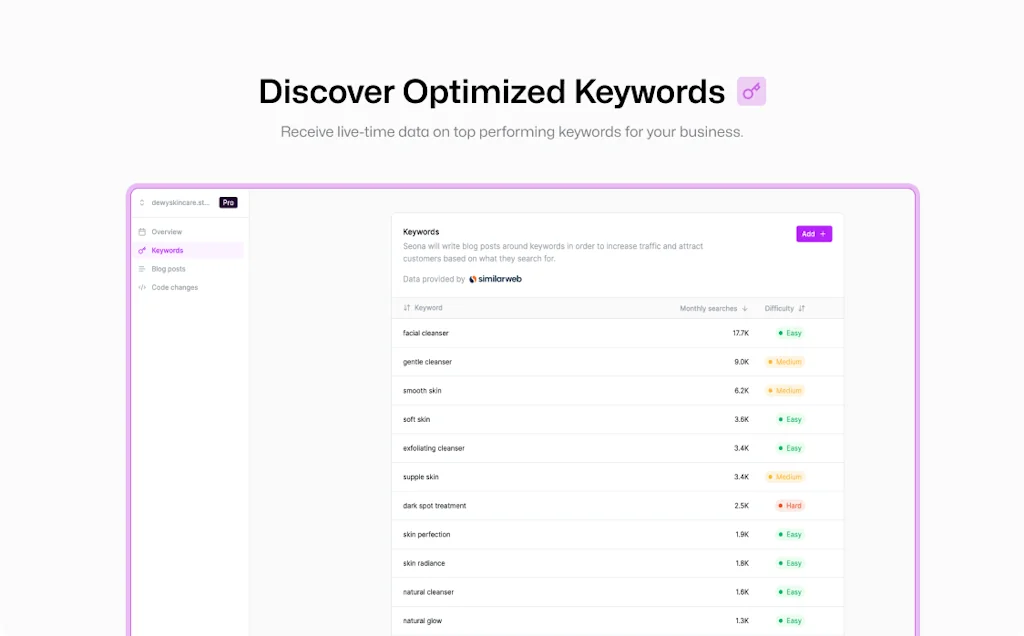Click the Blog posts list icon
Image resolution: width=1024 pixels, height=636 pixels.
[x=142, y=269]
